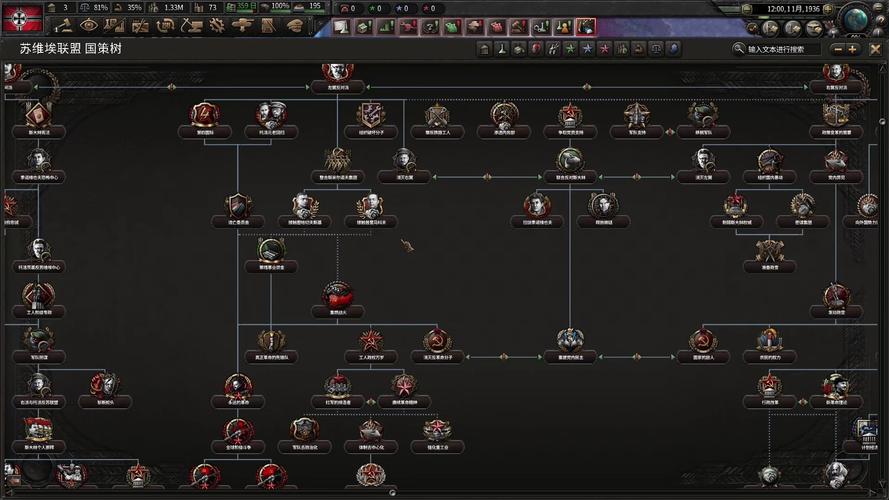889x500 pixels.
Task: Select the crossed rifles focus
Action: coord(438,116)
